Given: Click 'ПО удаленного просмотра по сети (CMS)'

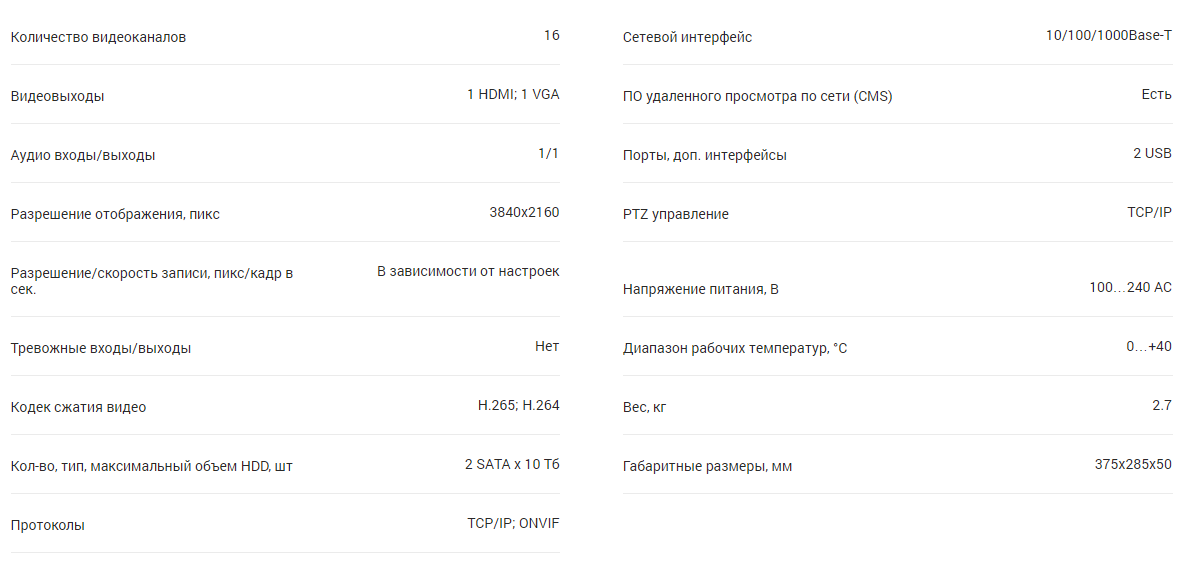Looking at the screenshot, I should (758, 96).
